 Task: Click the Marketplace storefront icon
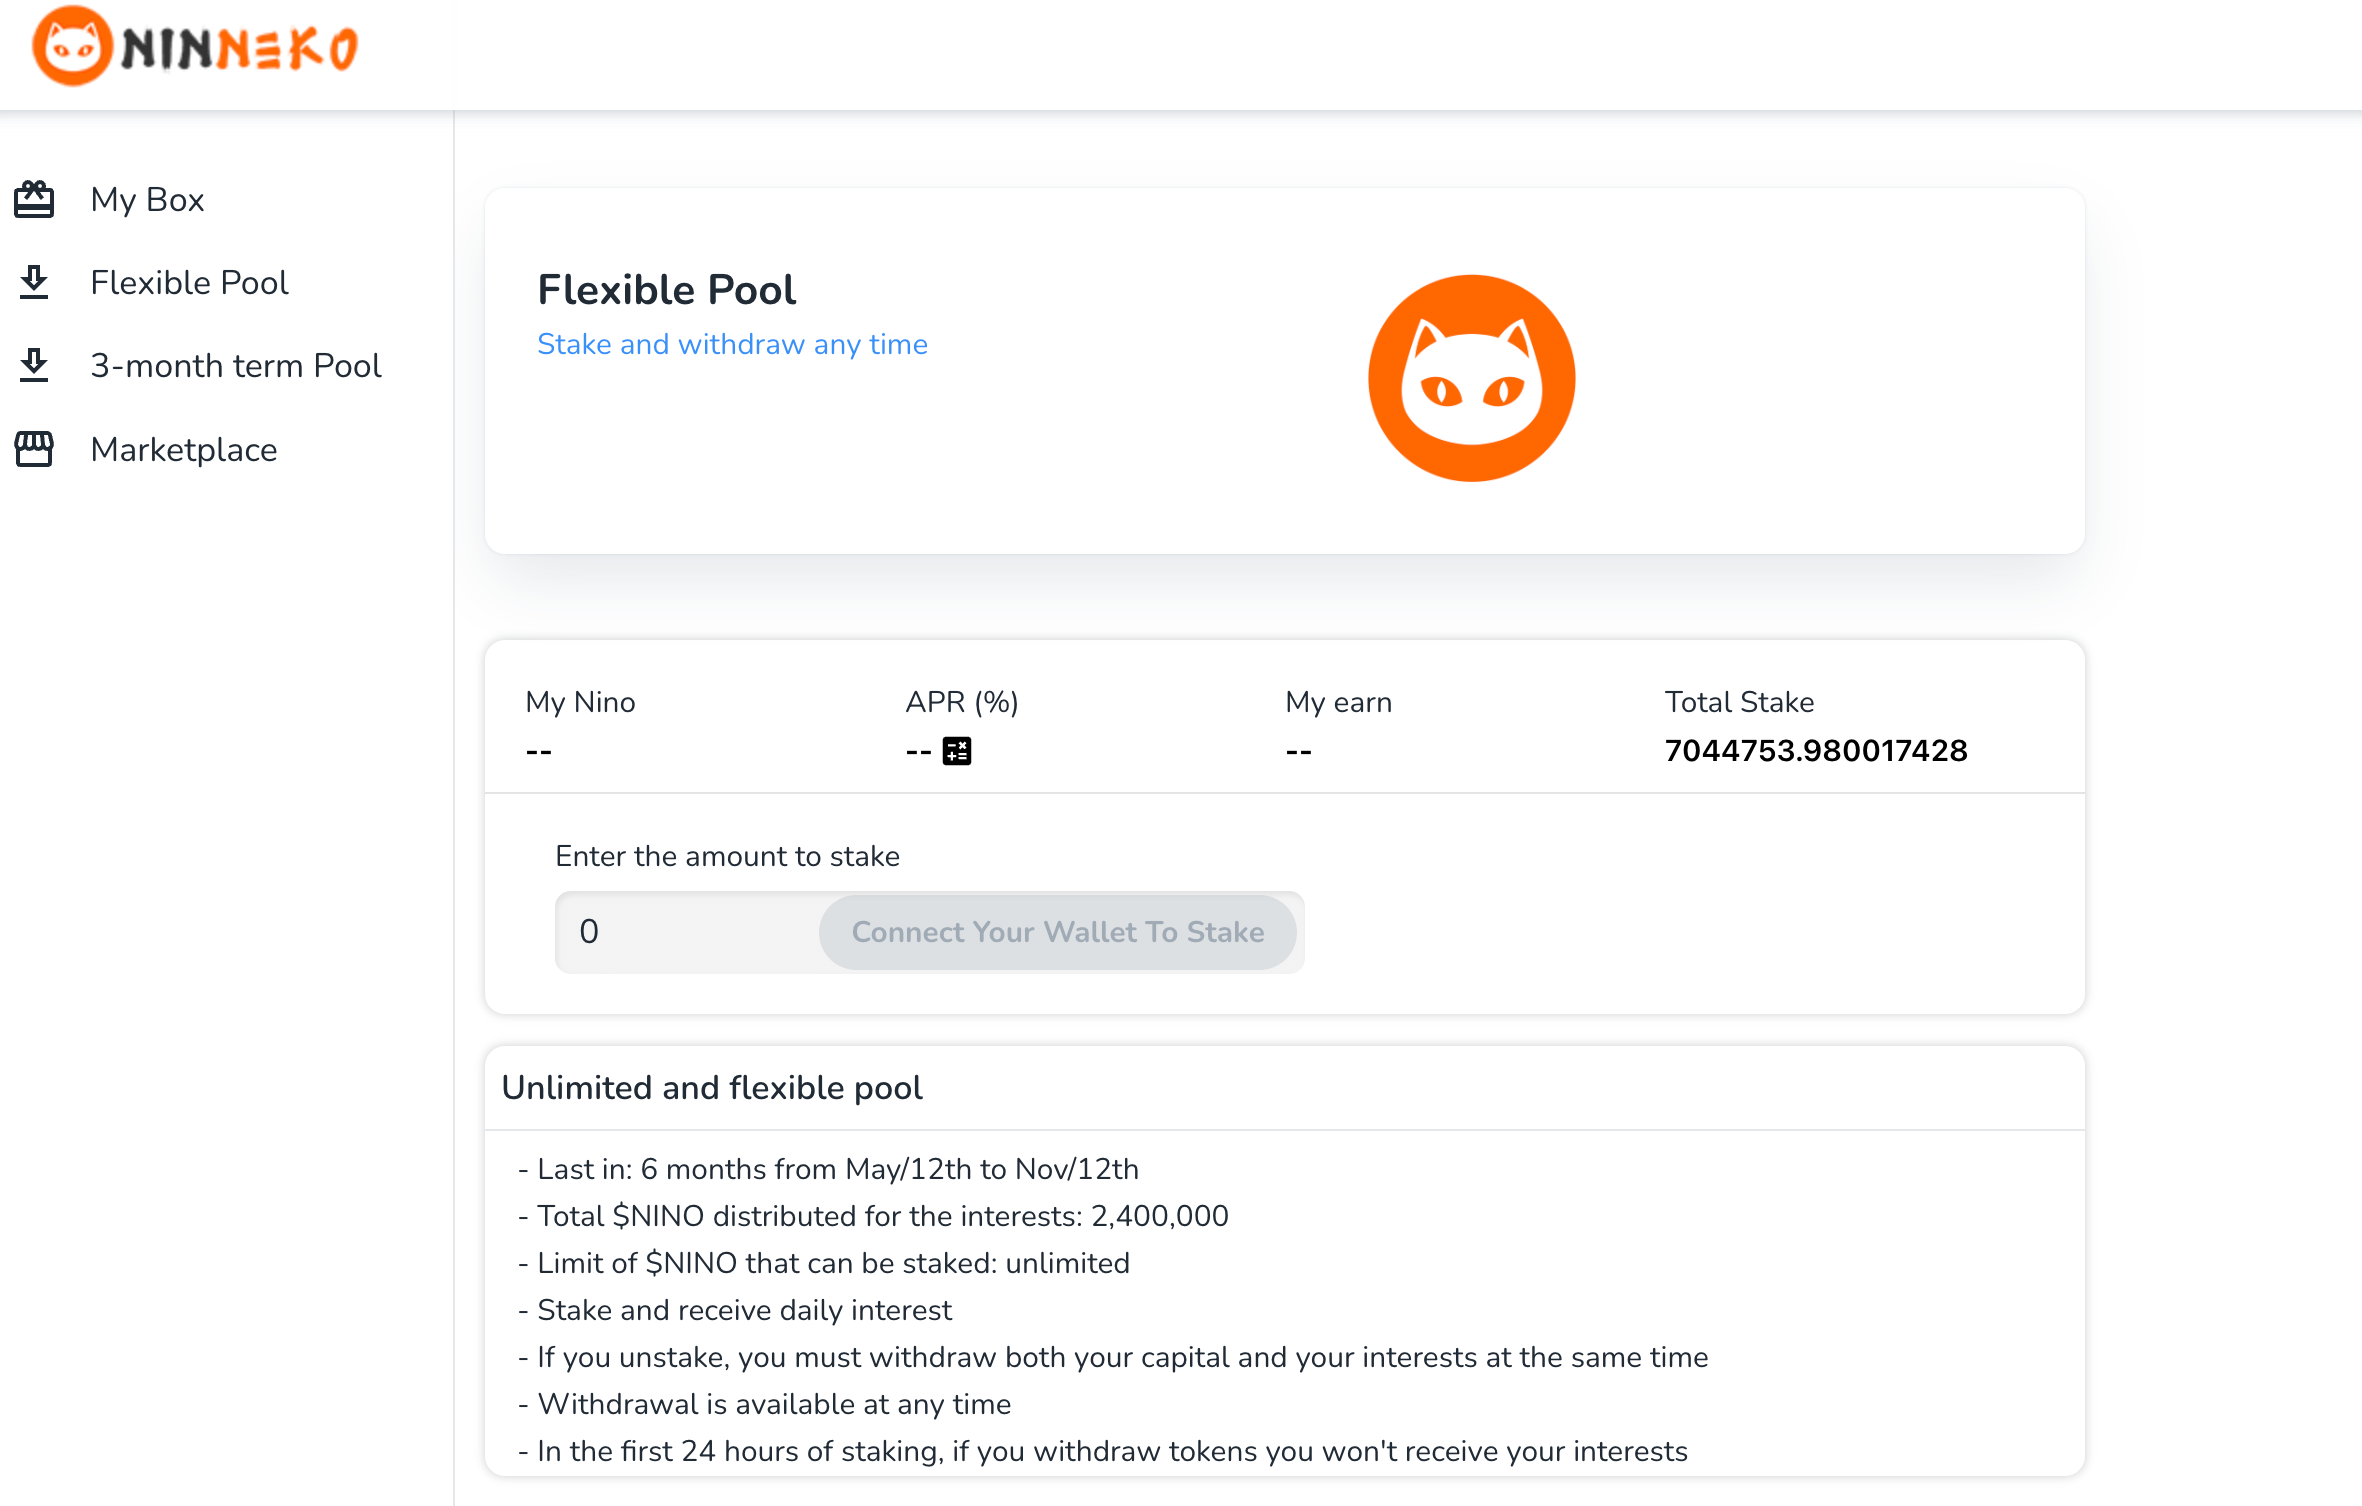pyautogui.click(x=34, y=449)
